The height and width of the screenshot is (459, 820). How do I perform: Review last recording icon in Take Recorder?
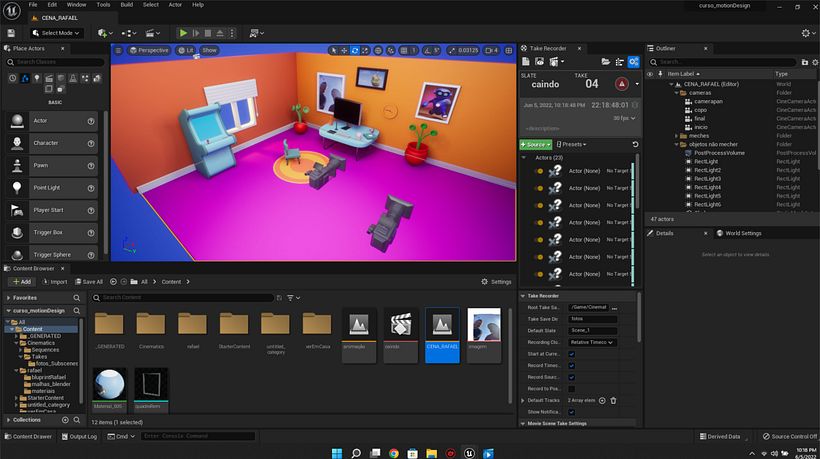(539, 62)
